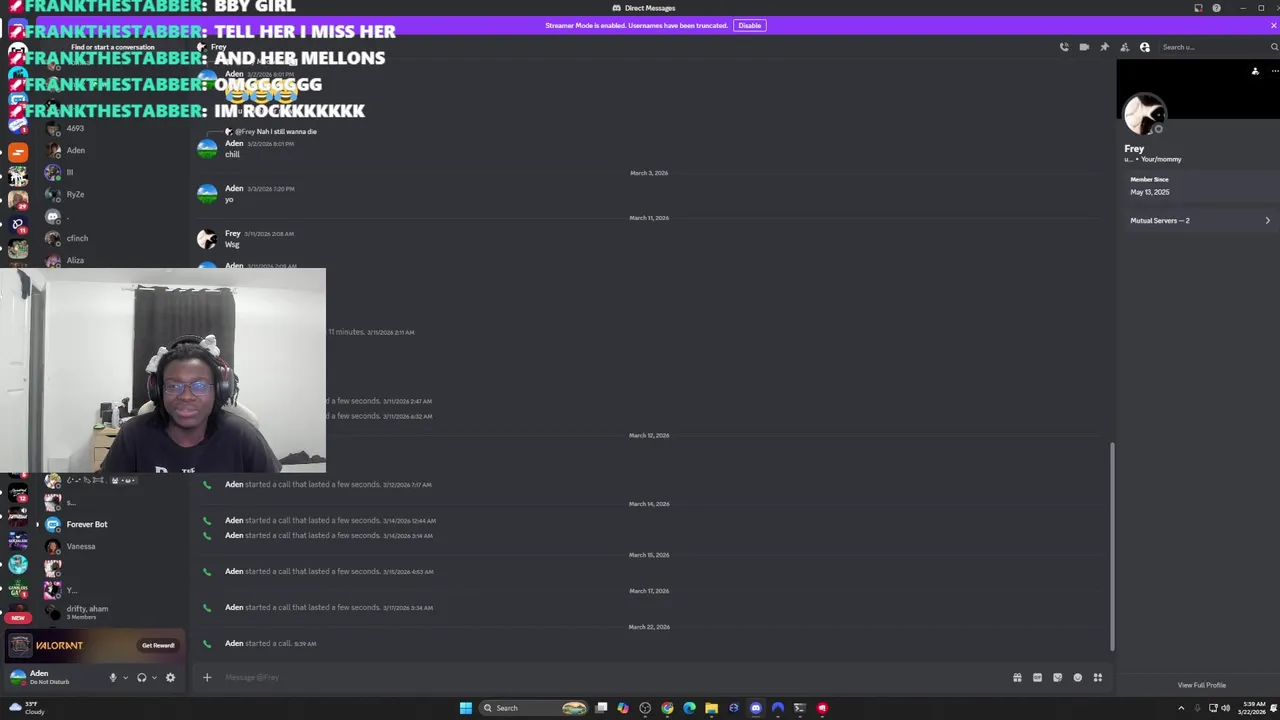
Task: Add friends to this DM
Action: [1124, 47]
